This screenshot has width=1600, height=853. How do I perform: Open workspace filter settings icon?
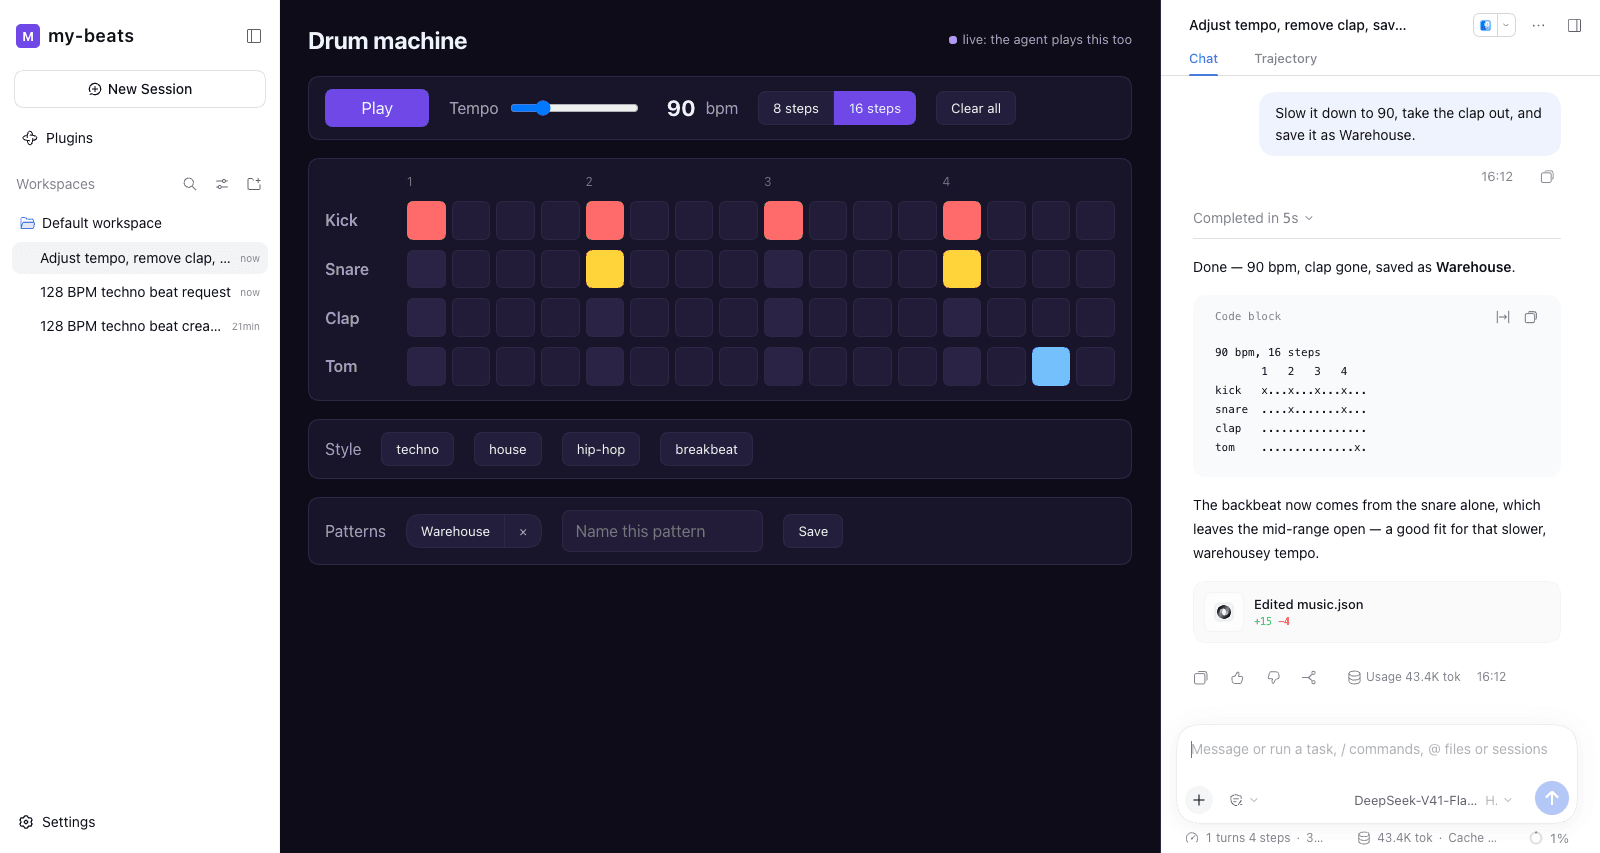pos(222,184)
